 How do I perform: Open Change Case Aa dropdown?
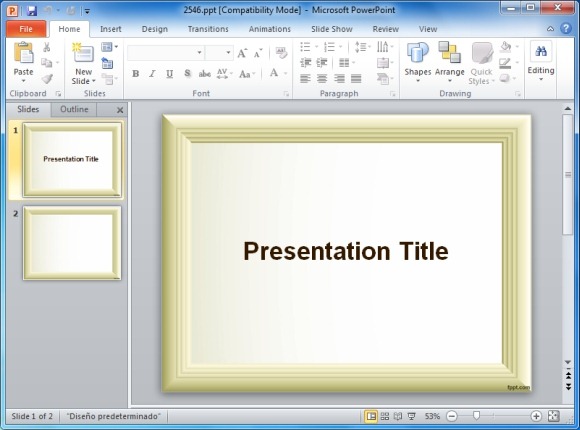[x=247, y=74]
